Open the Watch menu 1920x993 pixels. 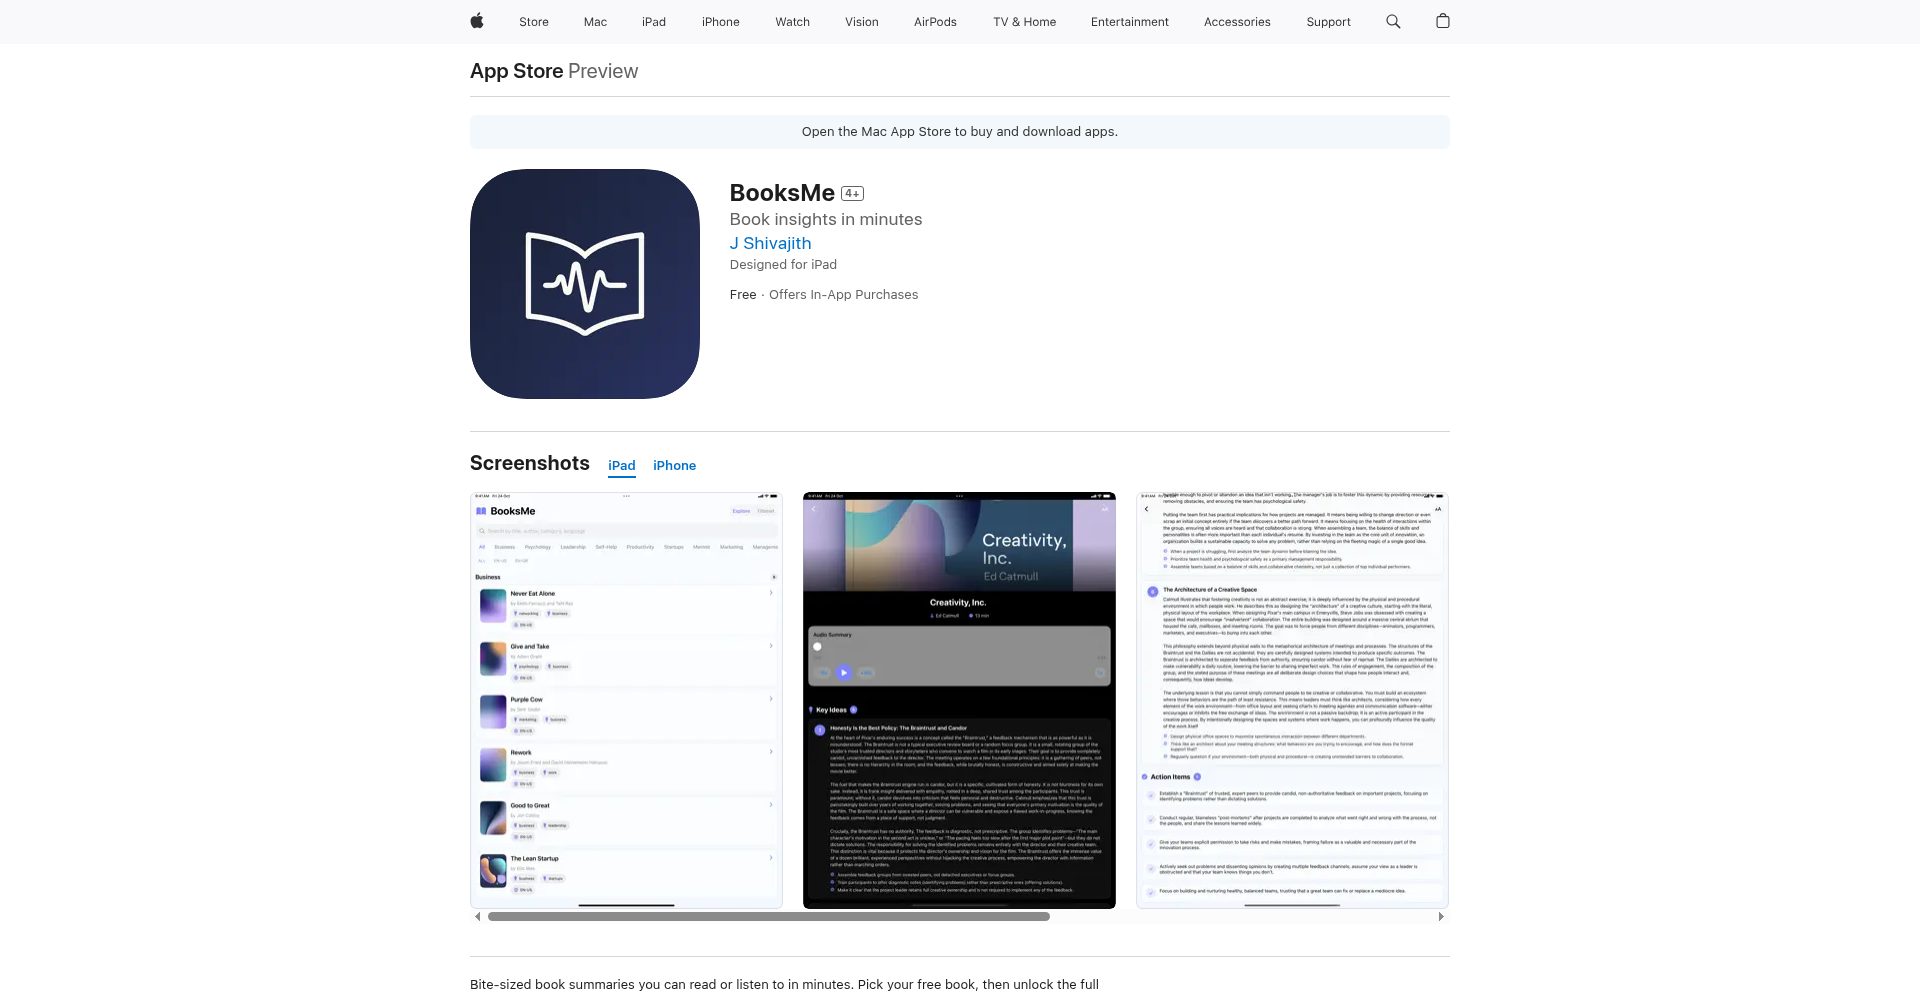pyautogui.click(x=793, y=22)
